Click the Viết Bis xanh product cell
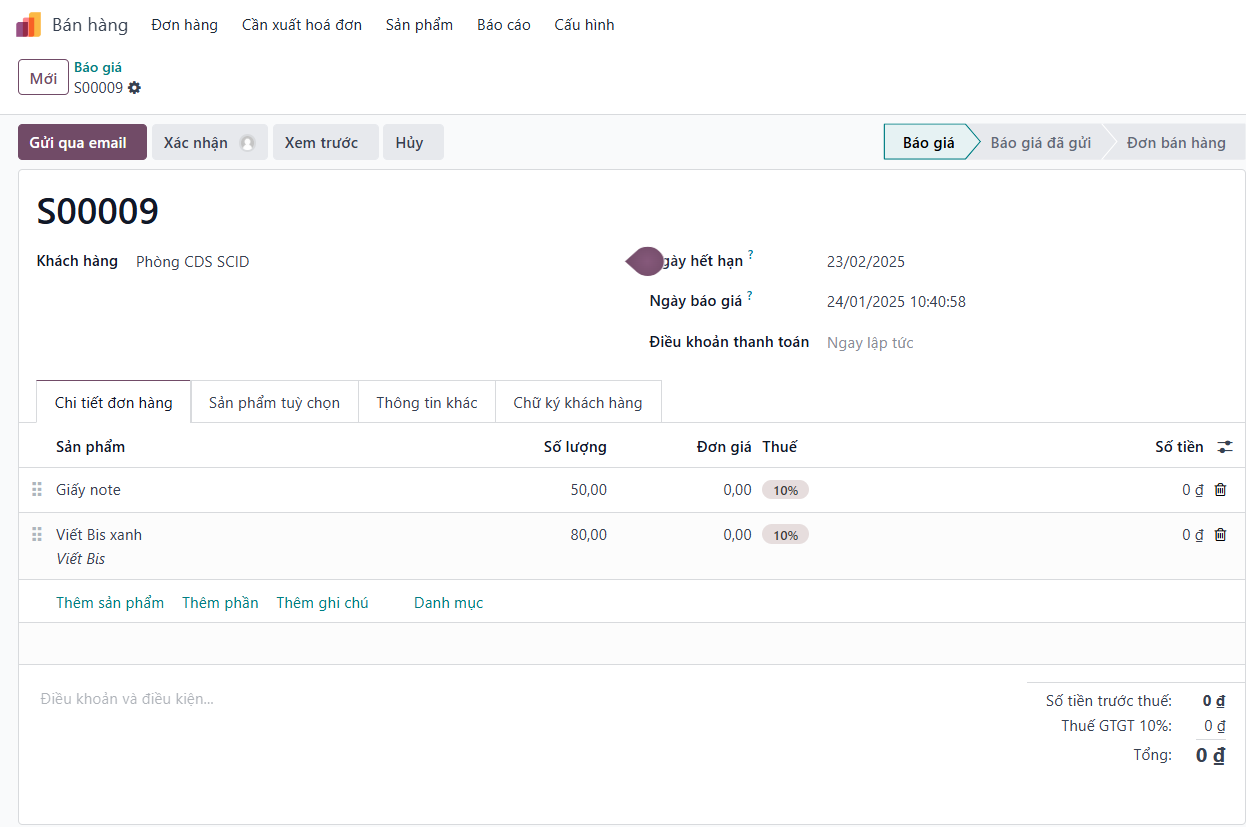 pyautogui.click(x=99, y=535)
